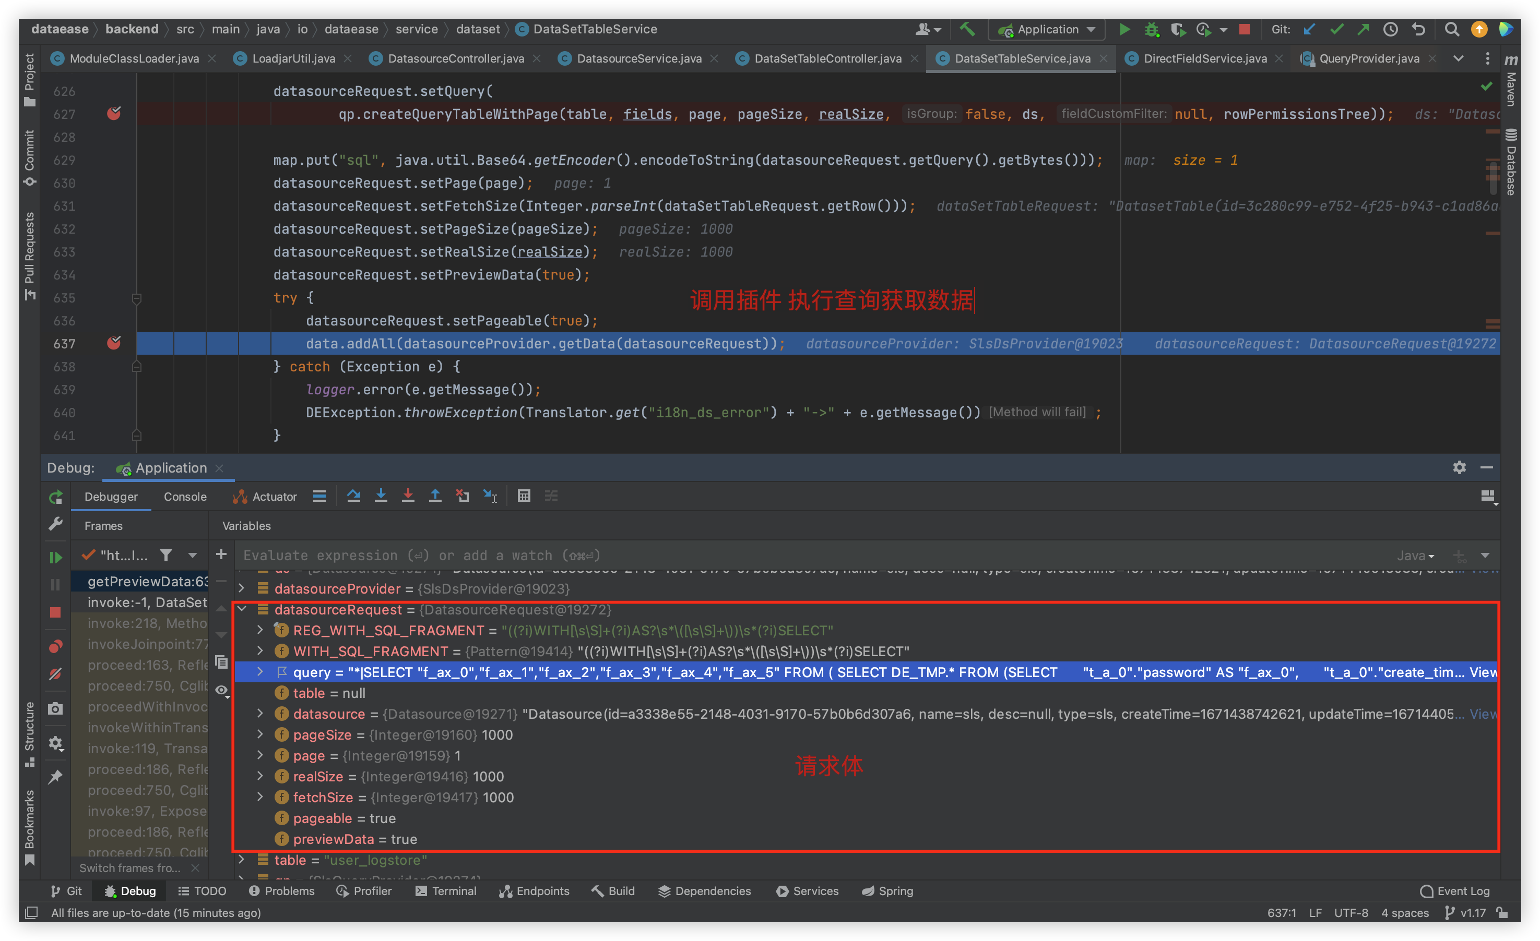Toggle the Structure tool window button
The width and height of the screenshot is (1540, 941).
(x=29, y=735)
